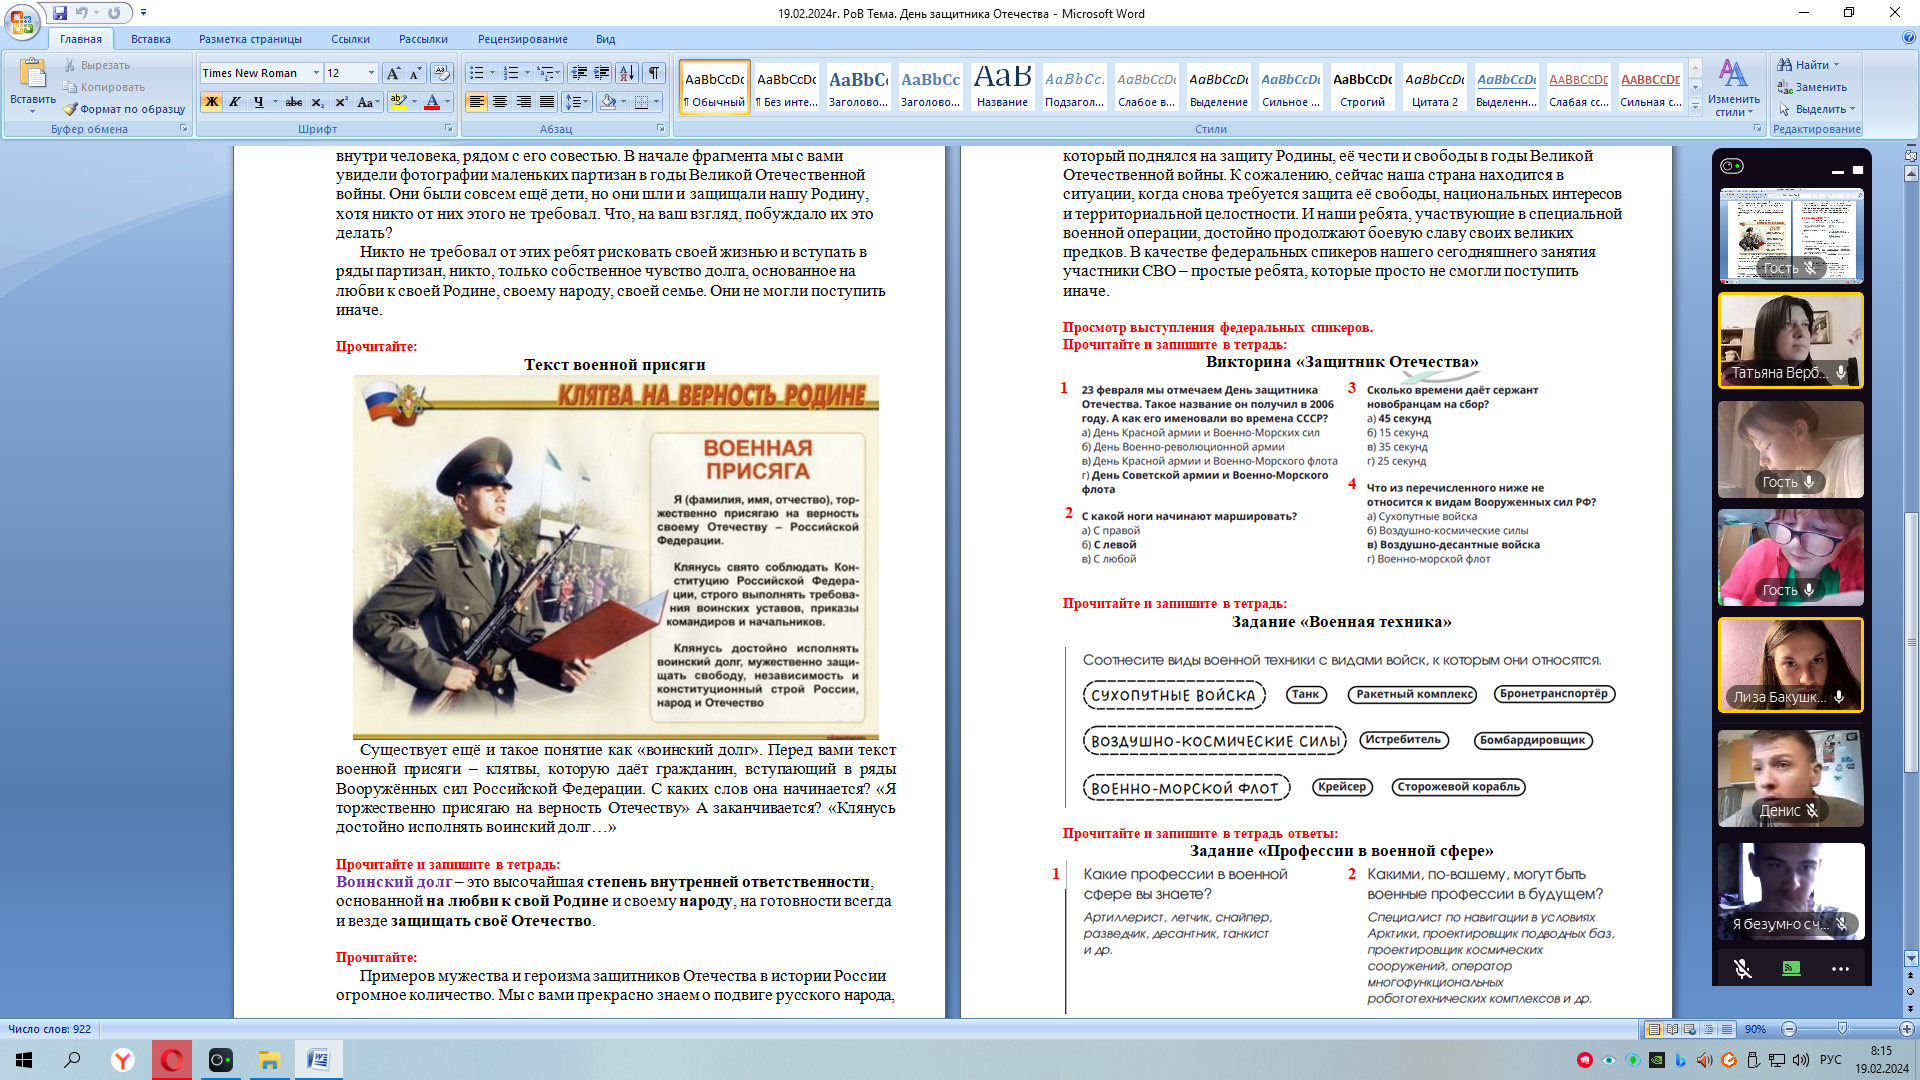
Task: Decrease paragraph indent
Action: (579, 73)
